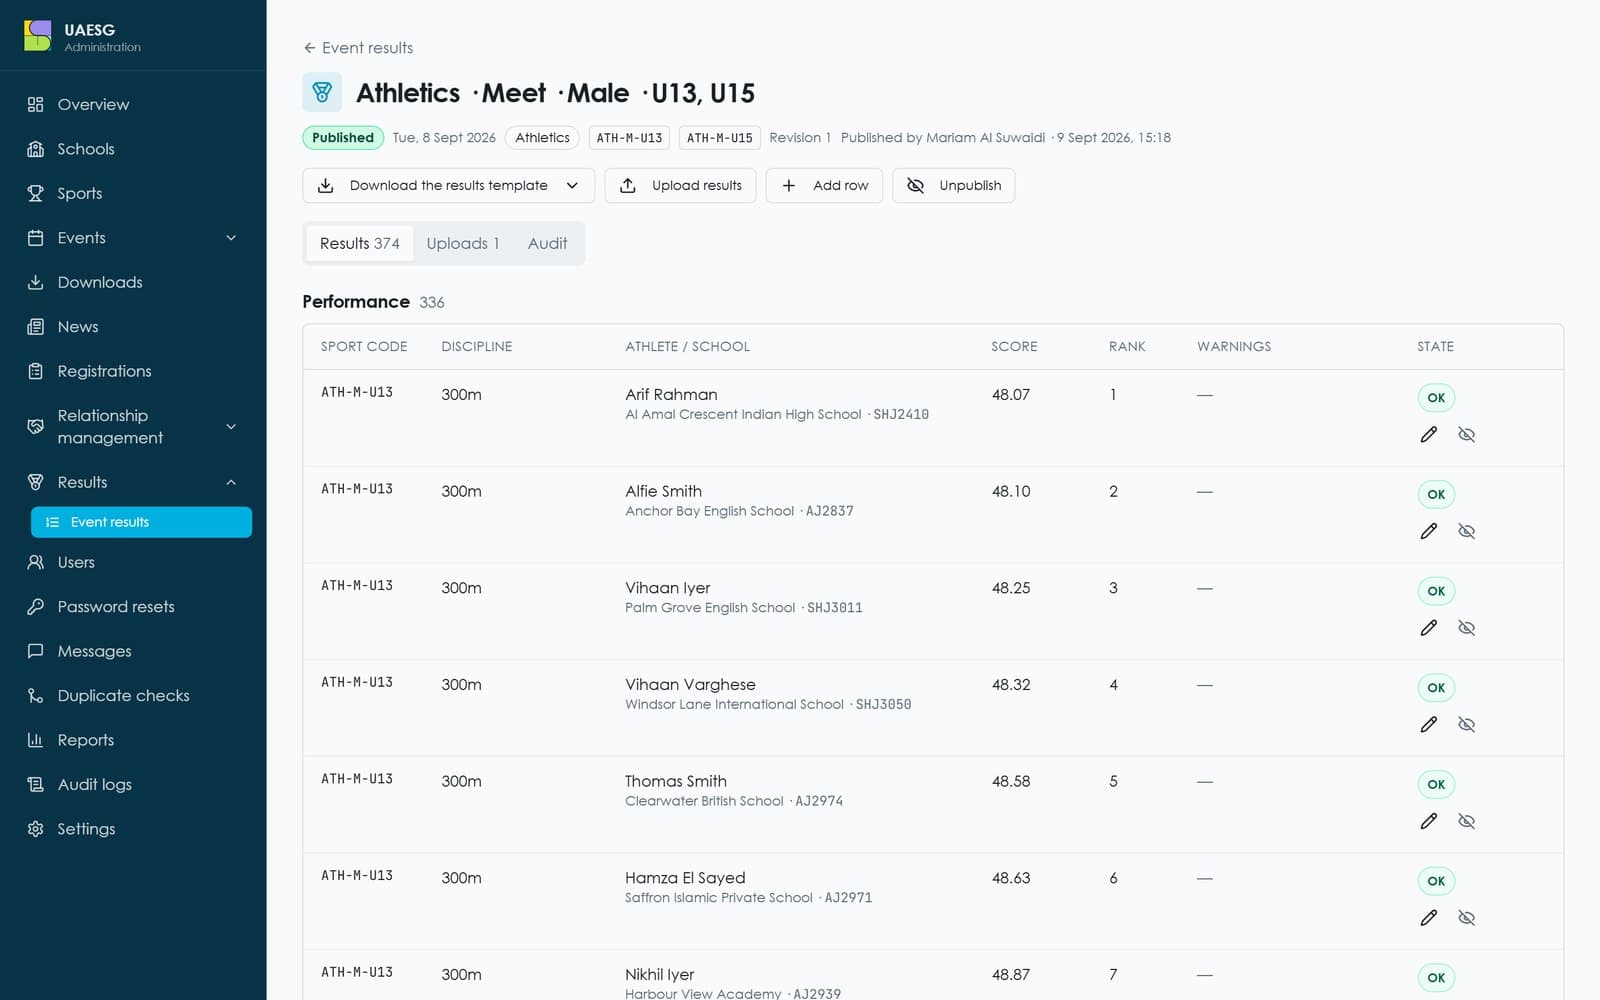Open the News section

(x=133, y=327)
